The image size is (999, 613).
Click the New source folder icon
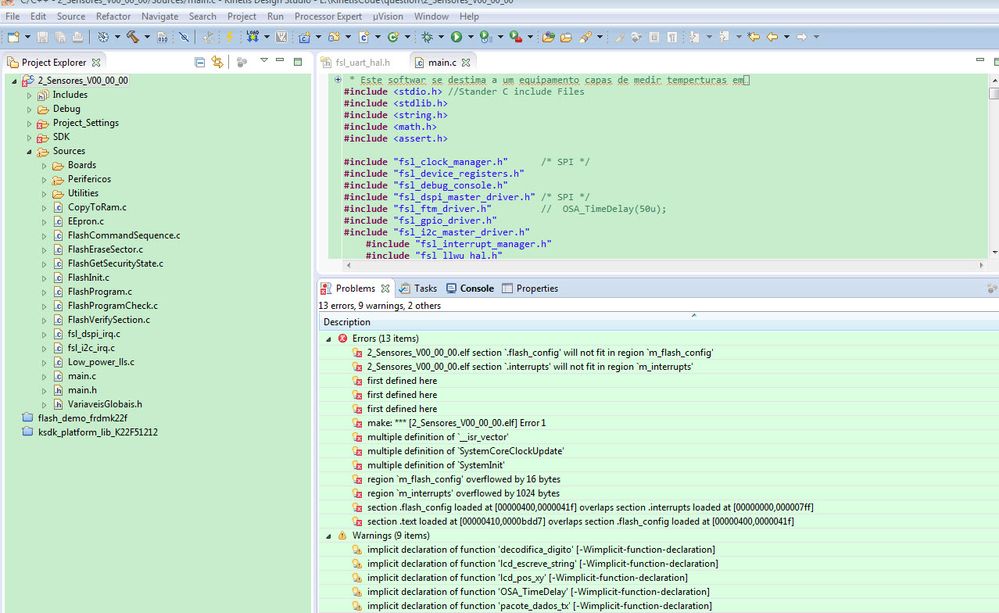pos(334,37)
